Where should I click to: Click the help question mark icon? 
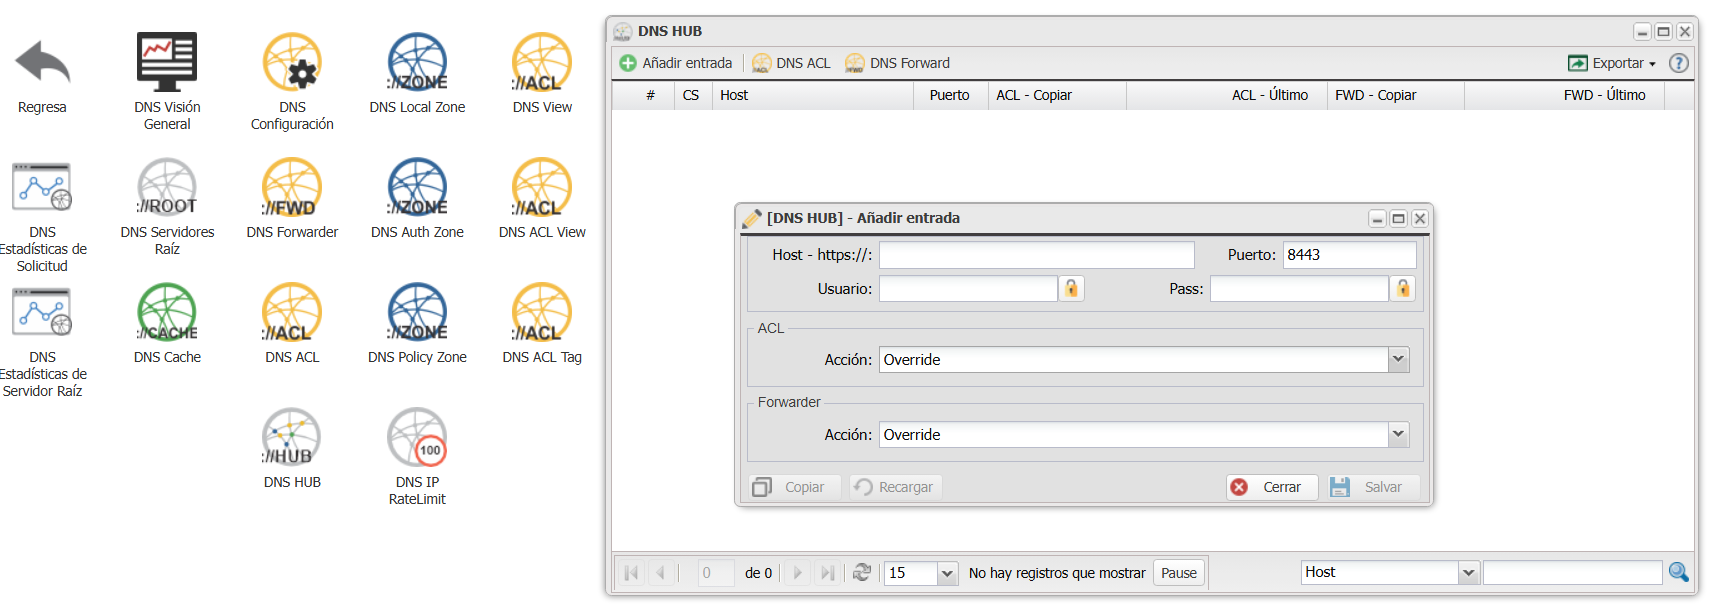[1679, 63]
